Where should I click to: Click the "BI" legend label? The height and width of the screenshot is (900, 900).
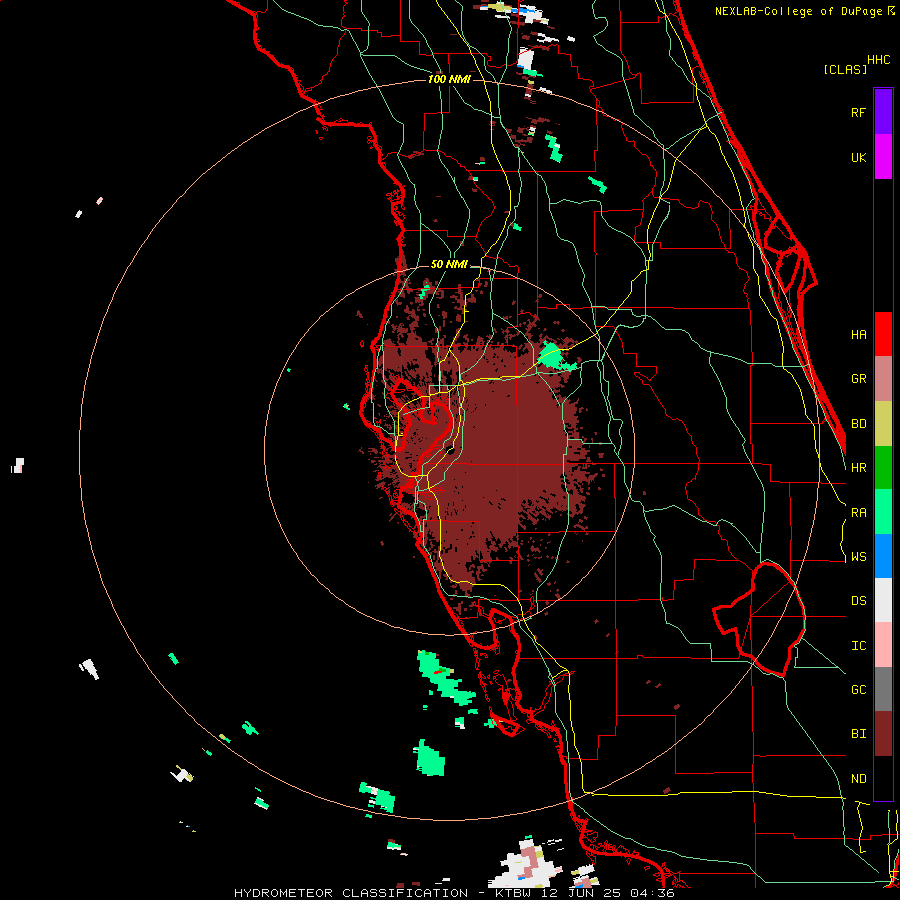(x=858, y=734)
